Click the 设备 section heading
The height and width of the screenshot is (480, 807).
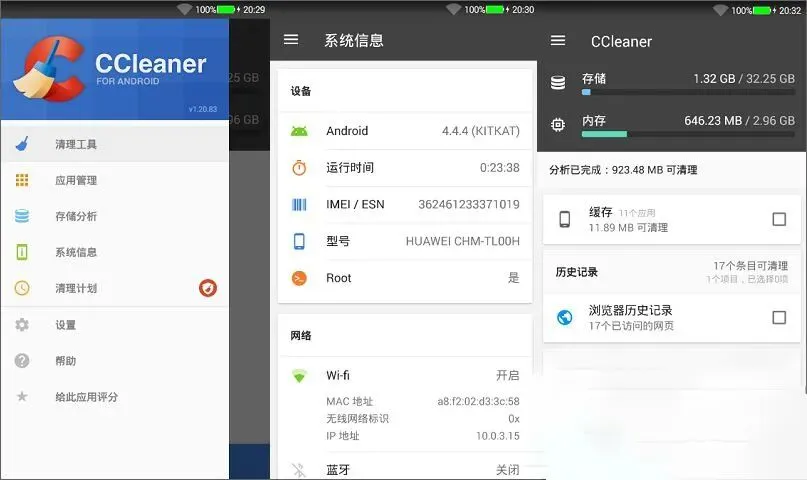[x=301, y=91]
